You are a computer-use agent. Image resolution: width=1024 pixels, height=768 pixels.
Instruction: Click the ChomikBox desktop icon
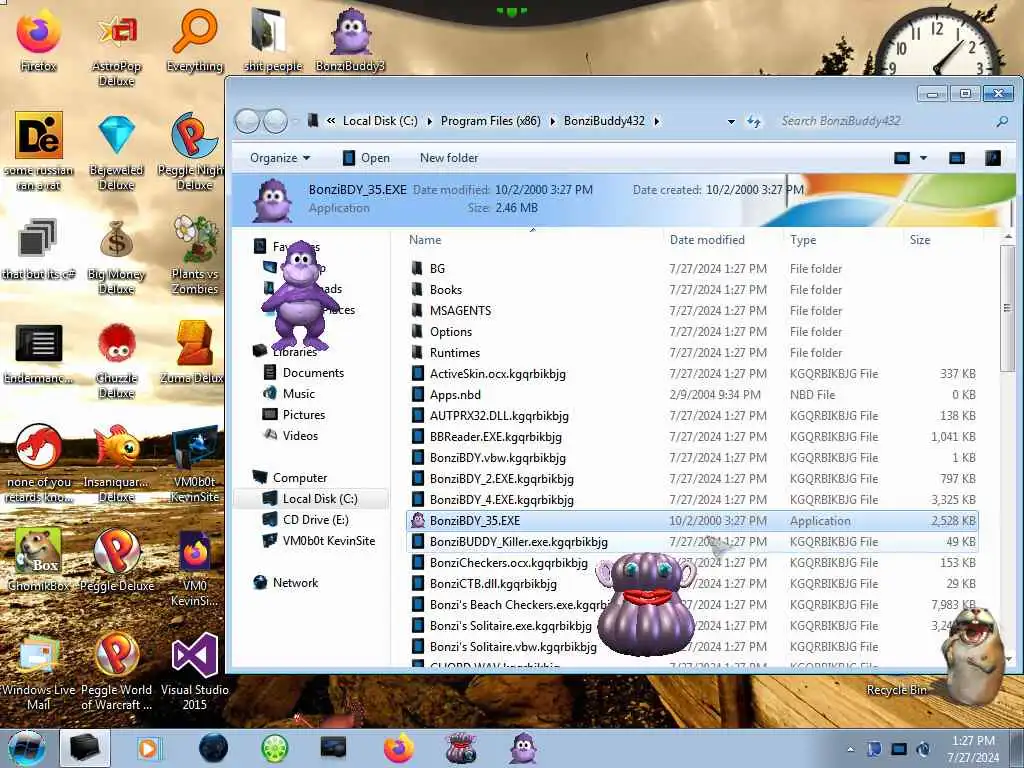[39, 560]
